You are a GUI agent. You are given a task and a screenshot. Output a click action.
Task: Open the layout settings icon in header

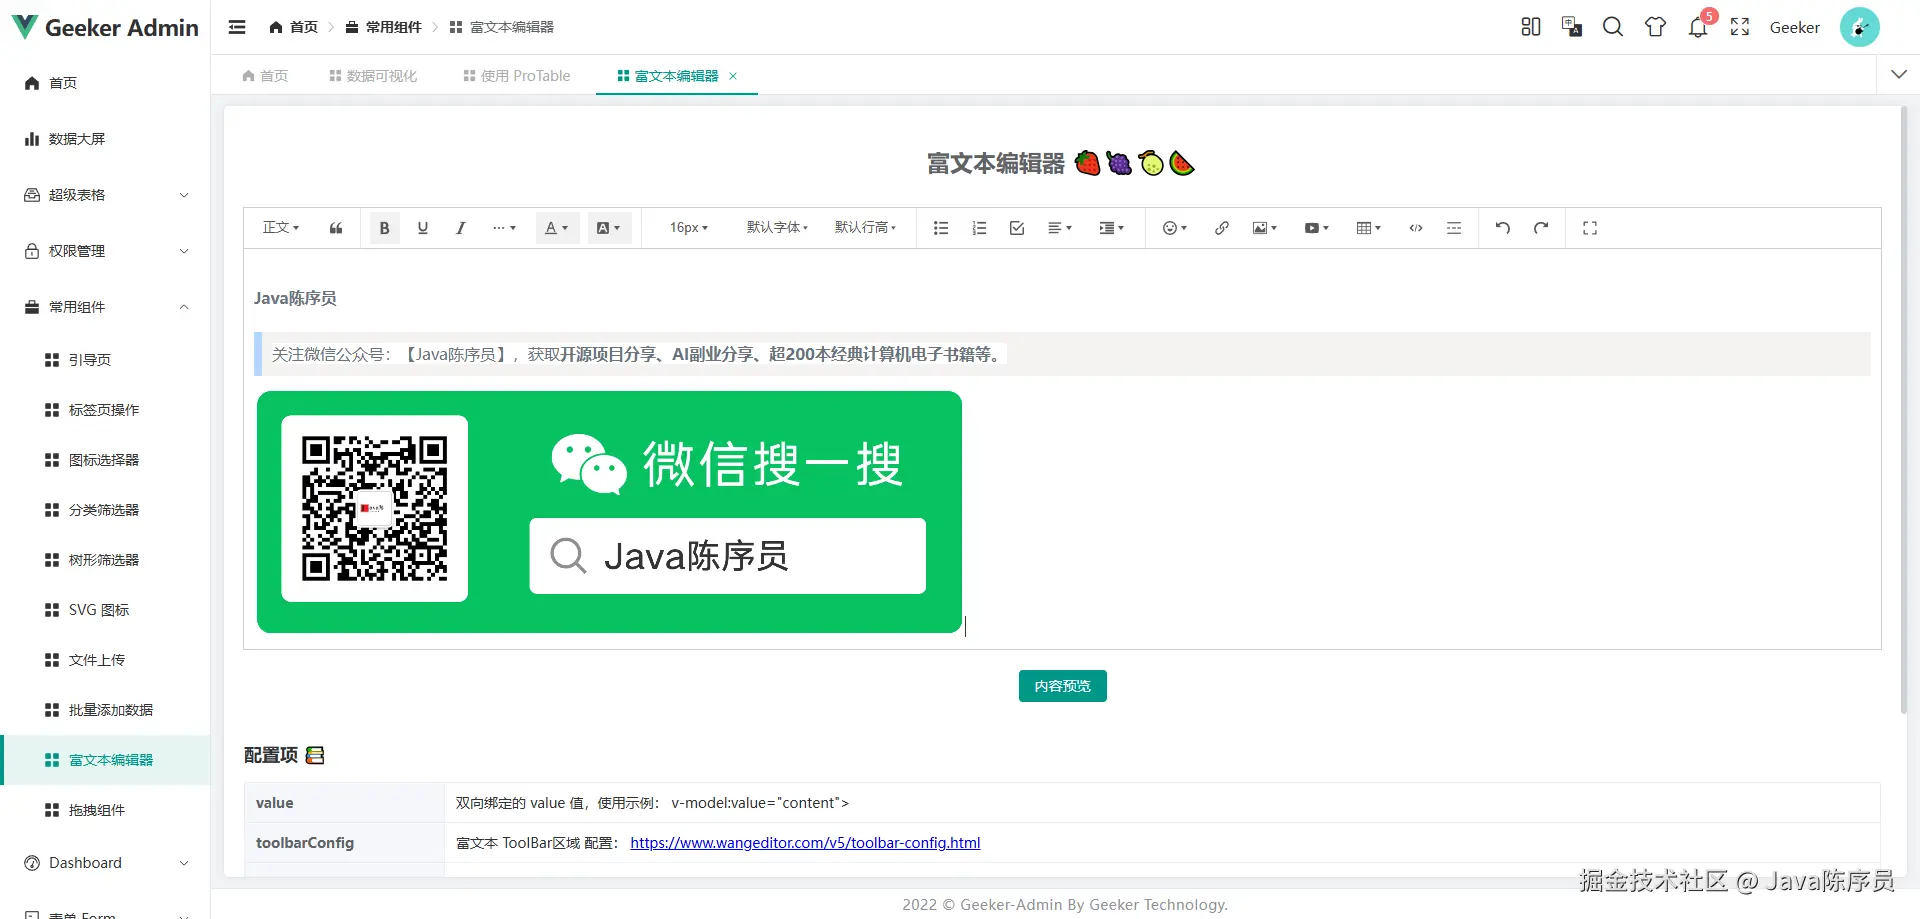(1531, 27)
